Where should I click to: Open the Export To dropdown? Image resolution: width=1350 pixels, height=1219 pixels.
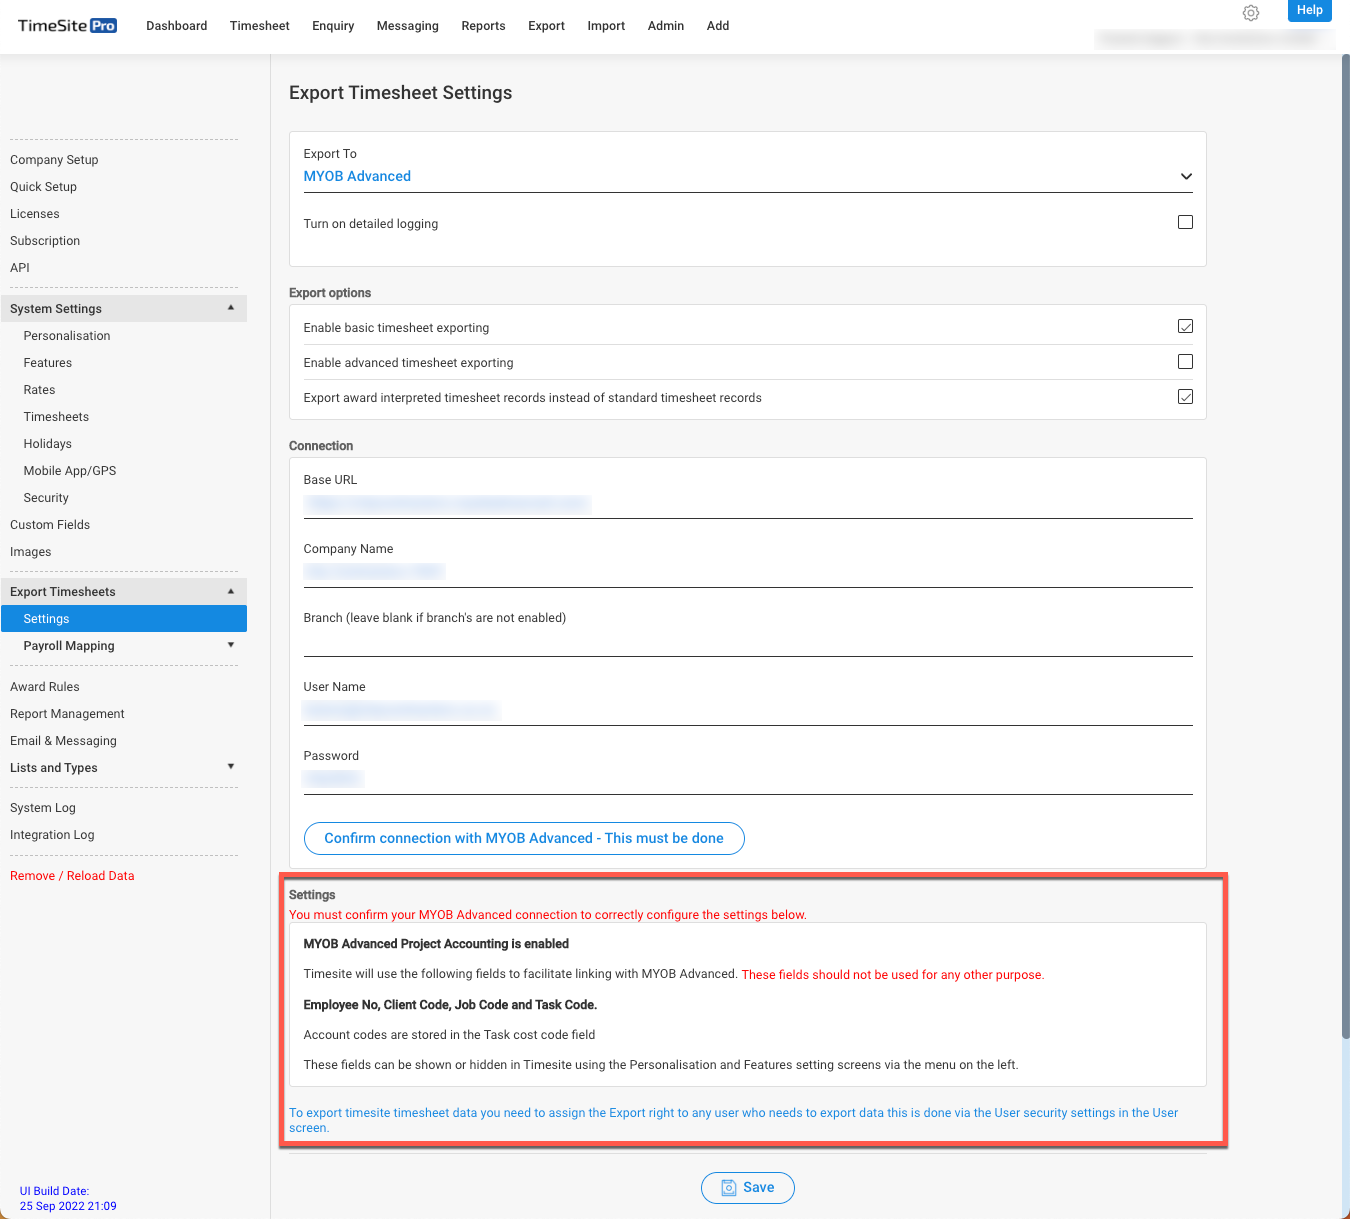[x=748, y=177]
